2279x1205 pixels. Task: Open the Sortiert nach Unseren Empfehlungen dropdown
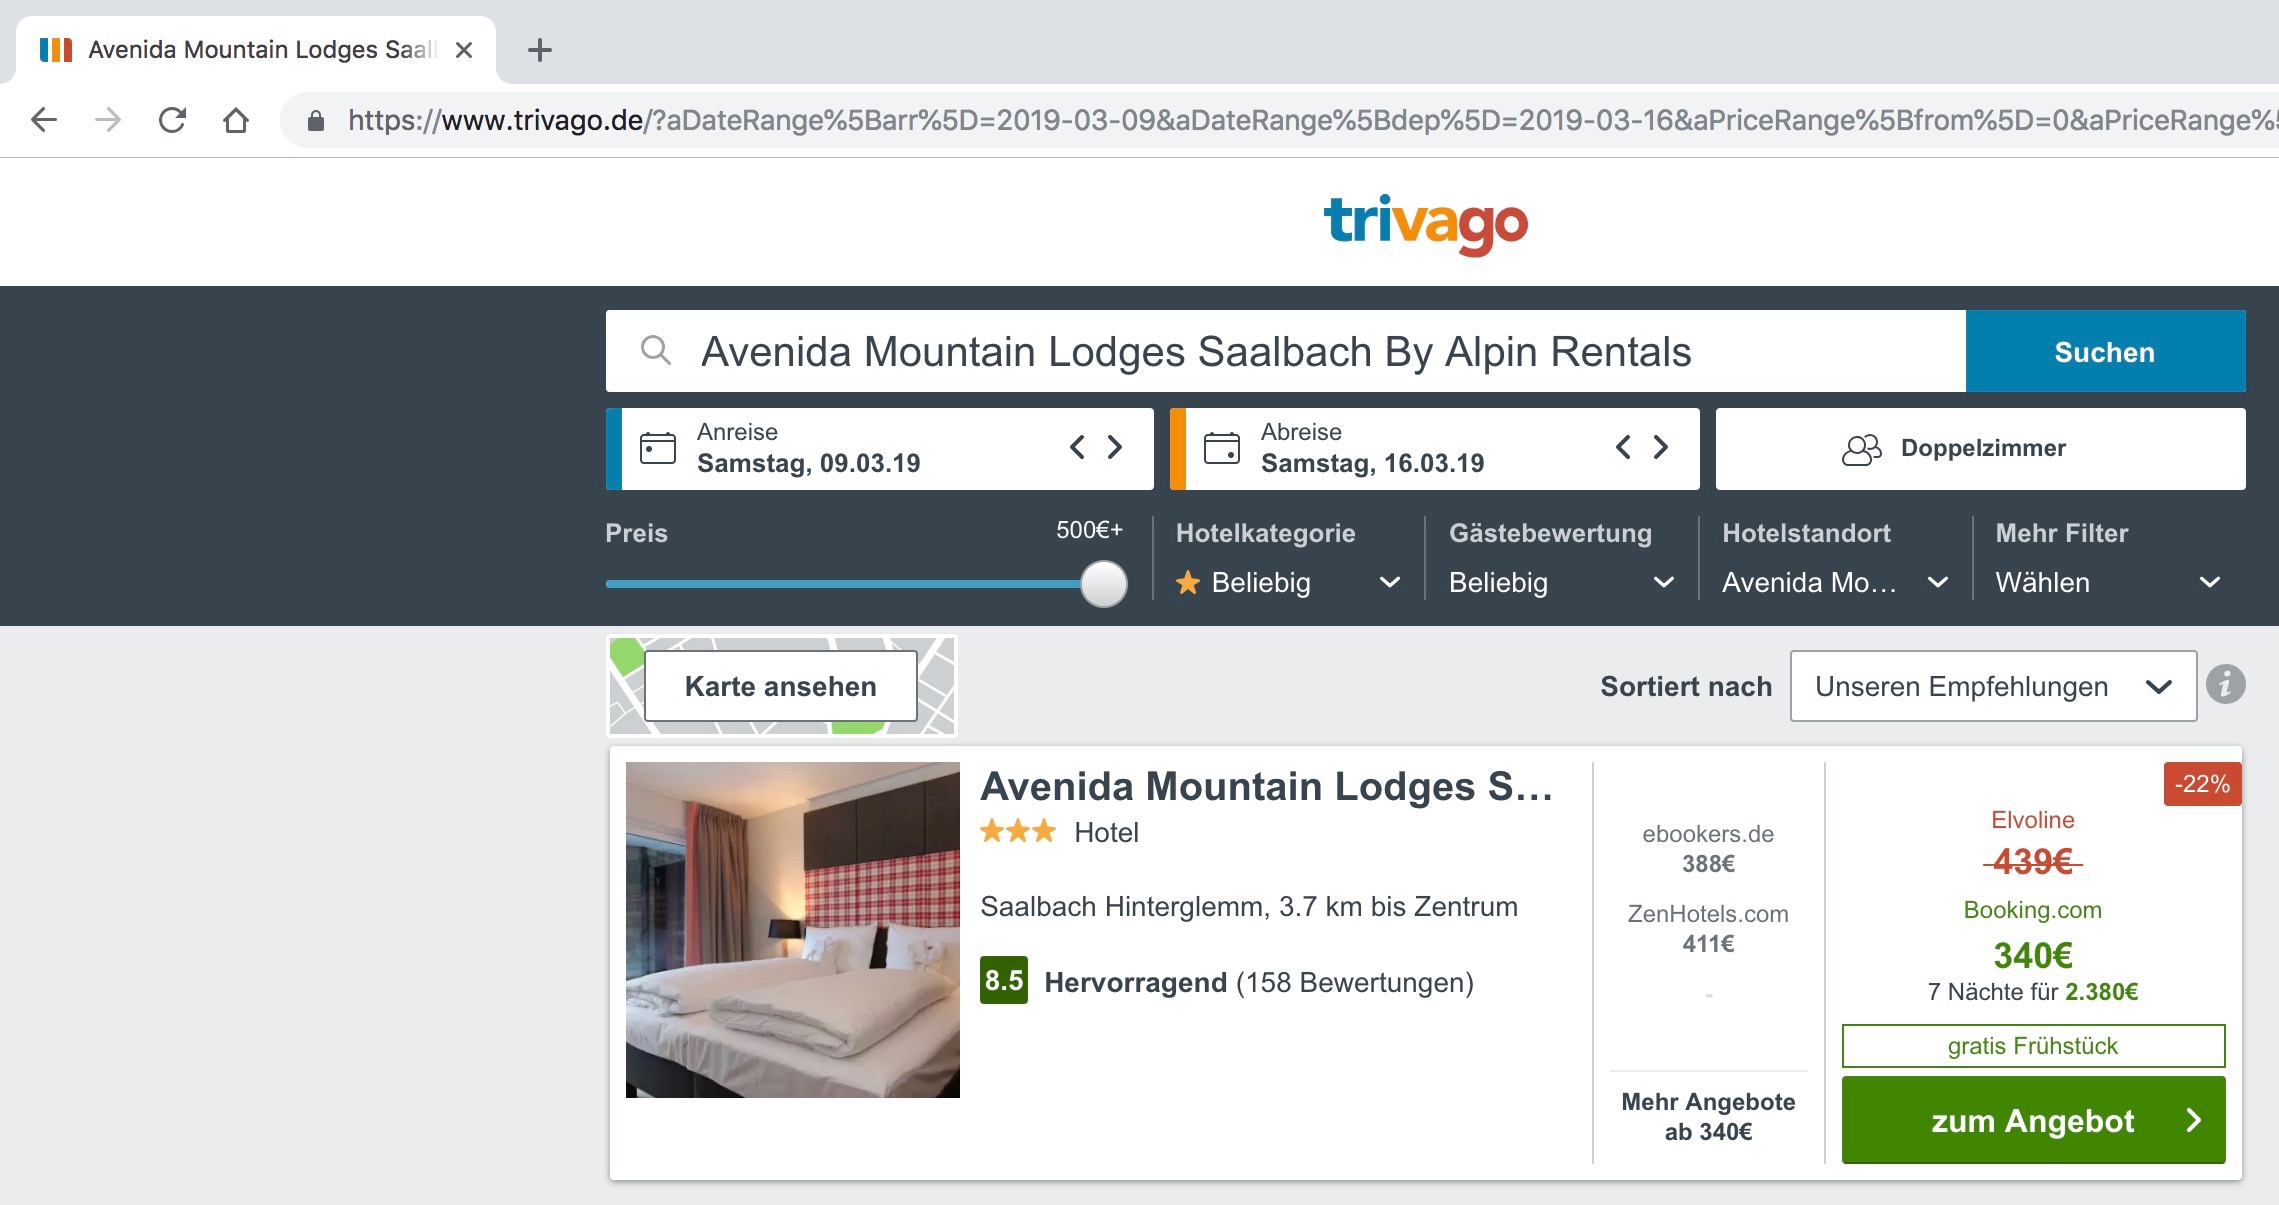point(1993,686)
